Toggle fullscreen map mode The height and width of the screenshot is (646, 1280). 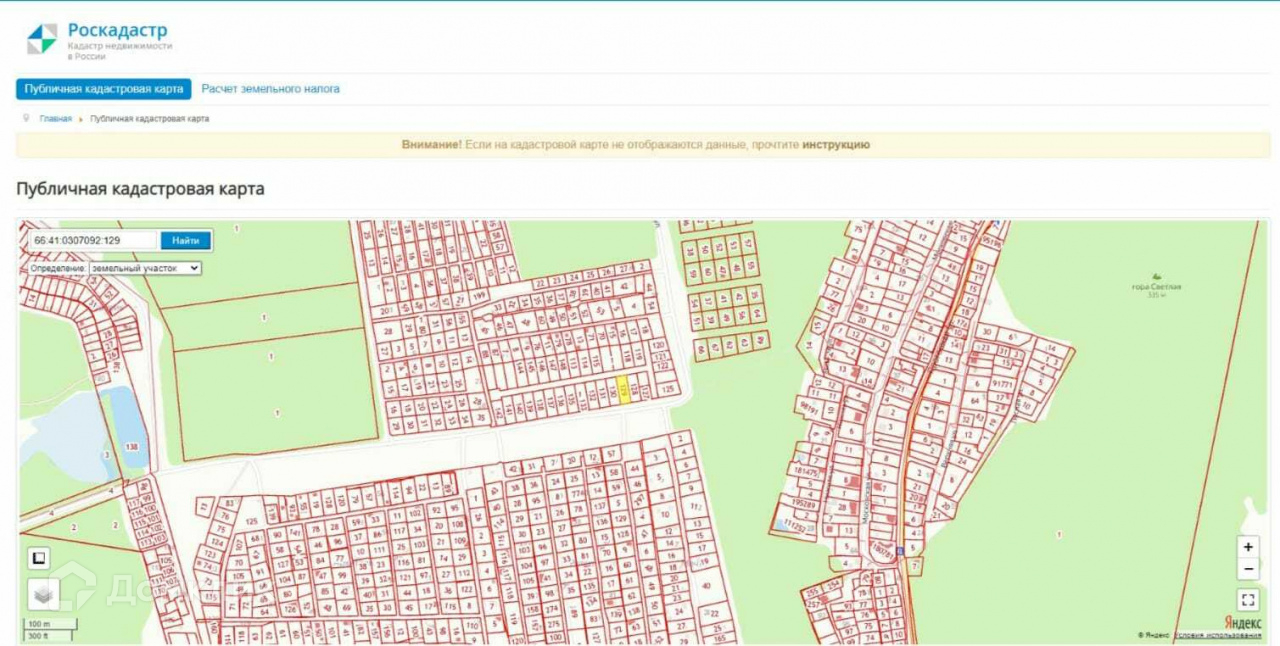[1248, 600]
